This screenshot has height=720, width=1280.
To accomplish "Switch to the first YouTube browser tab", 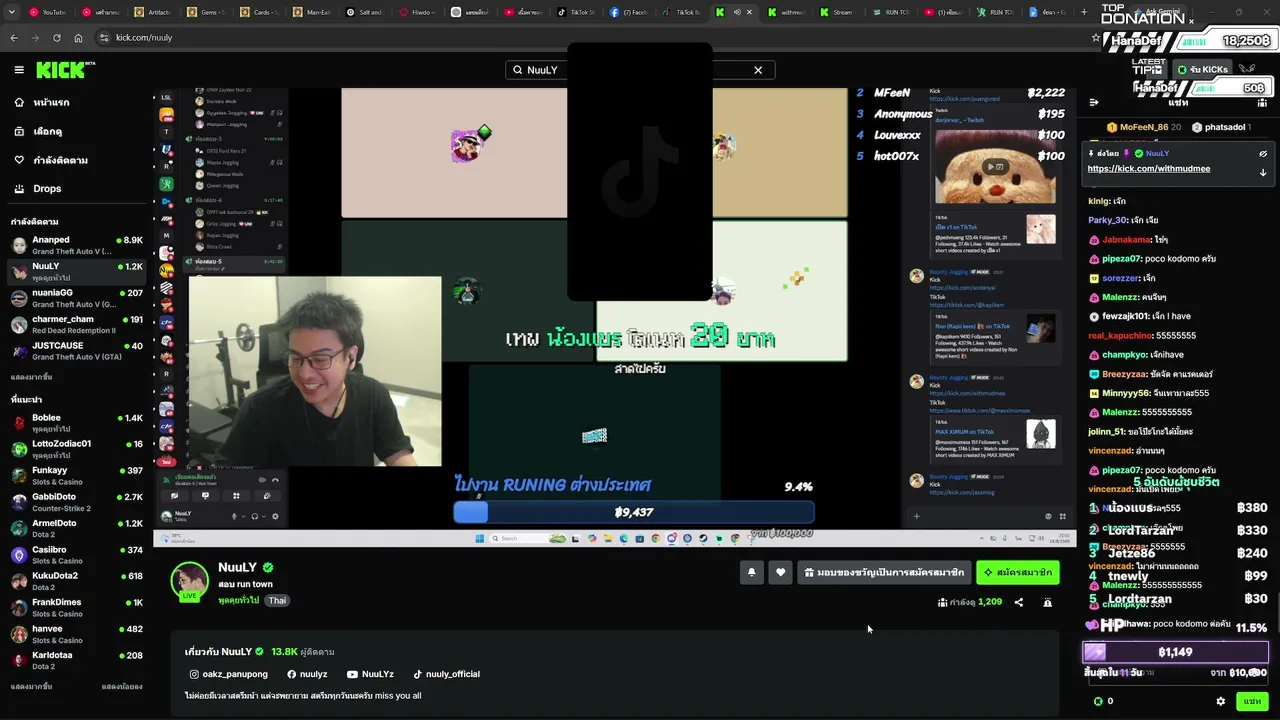I will click(48, 12).
